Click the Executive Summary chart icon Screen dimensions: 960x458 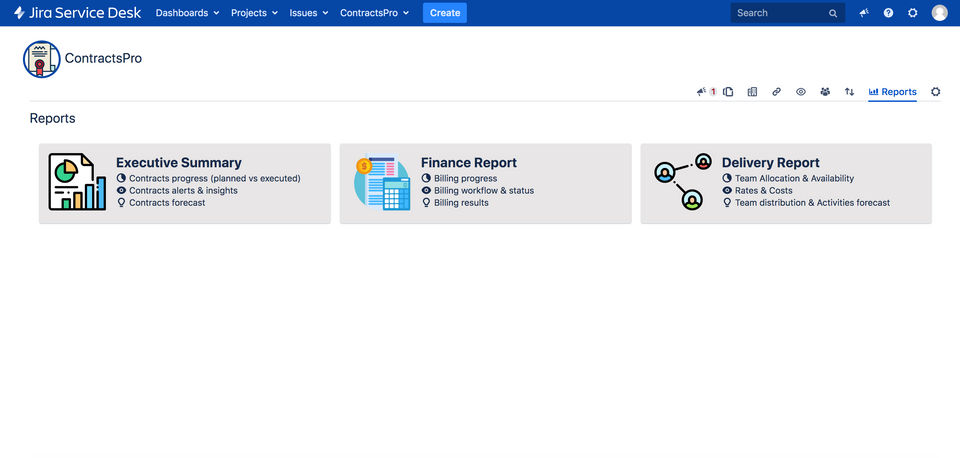[x=77, y=182]
